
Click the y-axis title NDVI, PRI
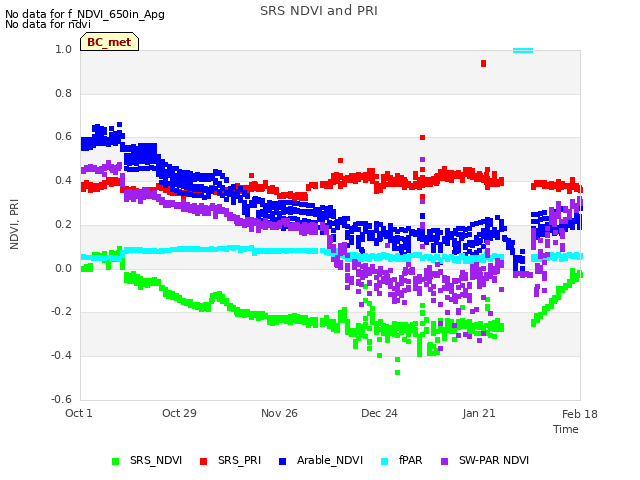point(14,224)
